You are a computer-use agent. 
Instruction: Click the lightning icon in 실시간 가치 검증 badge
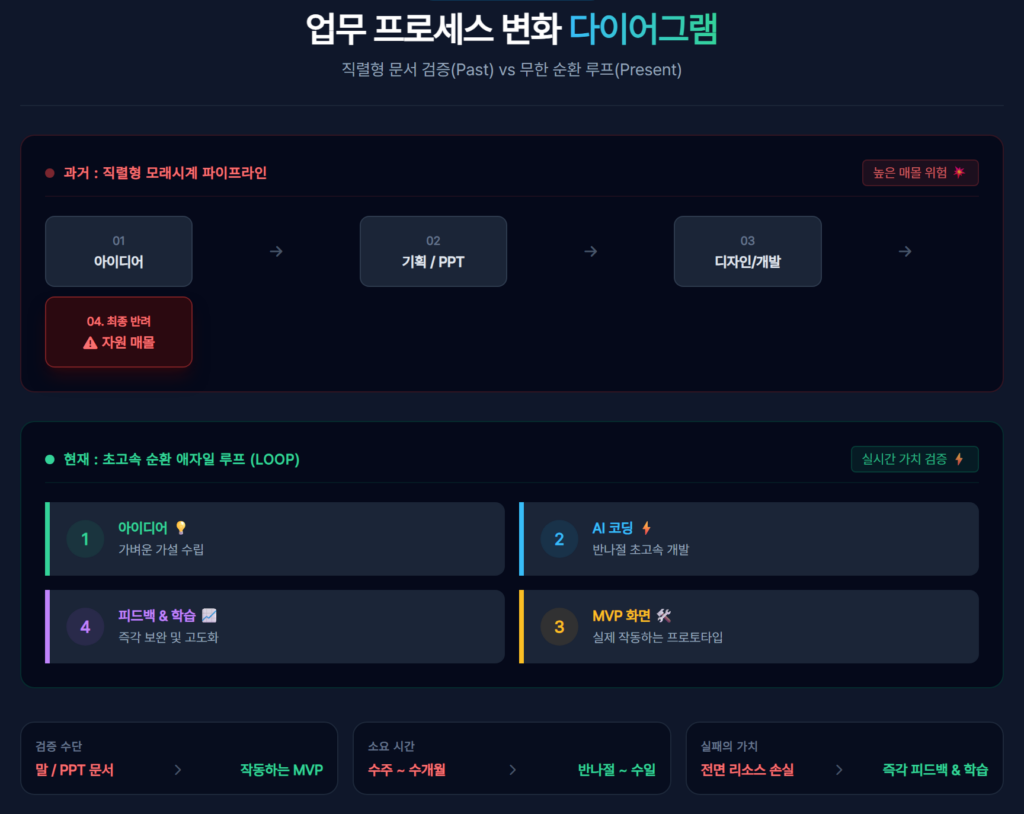click(x=959, y=459)
